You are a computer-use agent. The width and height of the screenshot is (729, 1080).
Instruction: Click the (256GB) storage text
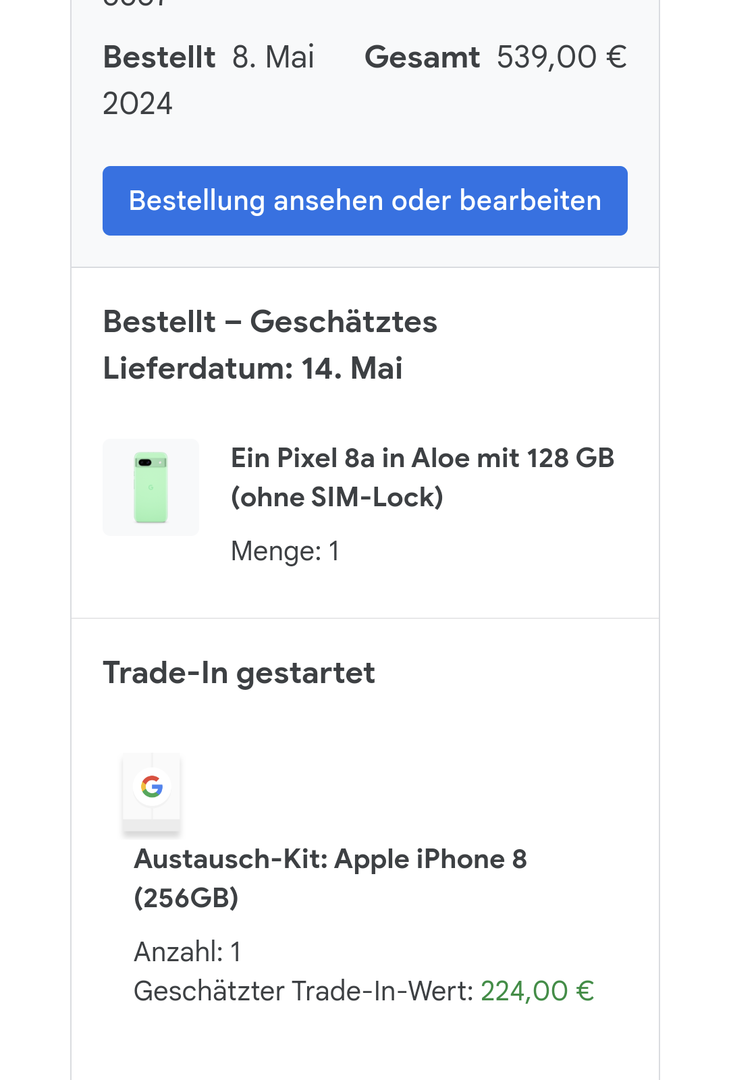tap(186, 899)
